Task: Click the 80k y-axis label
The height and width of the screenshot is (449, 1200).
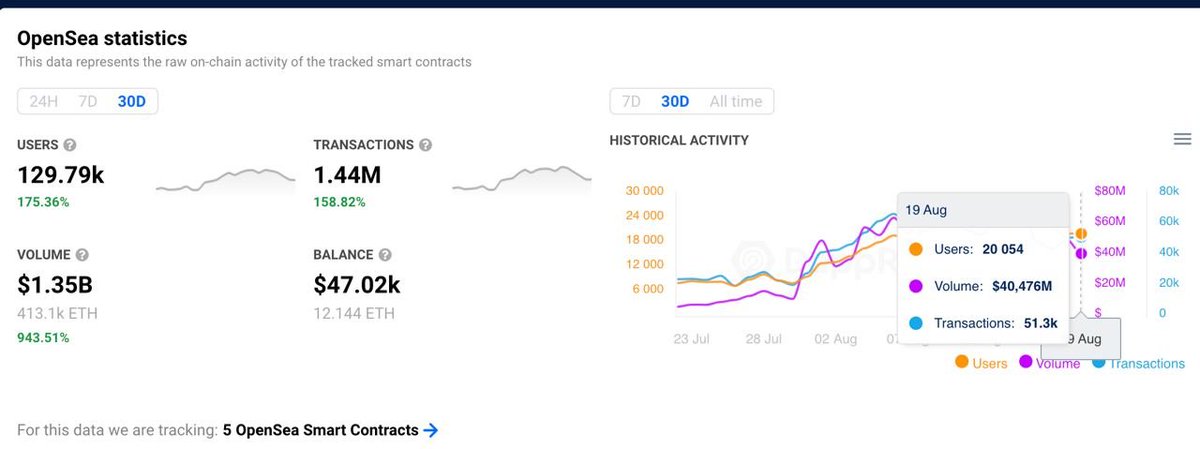Action: tap(1167, 191)
